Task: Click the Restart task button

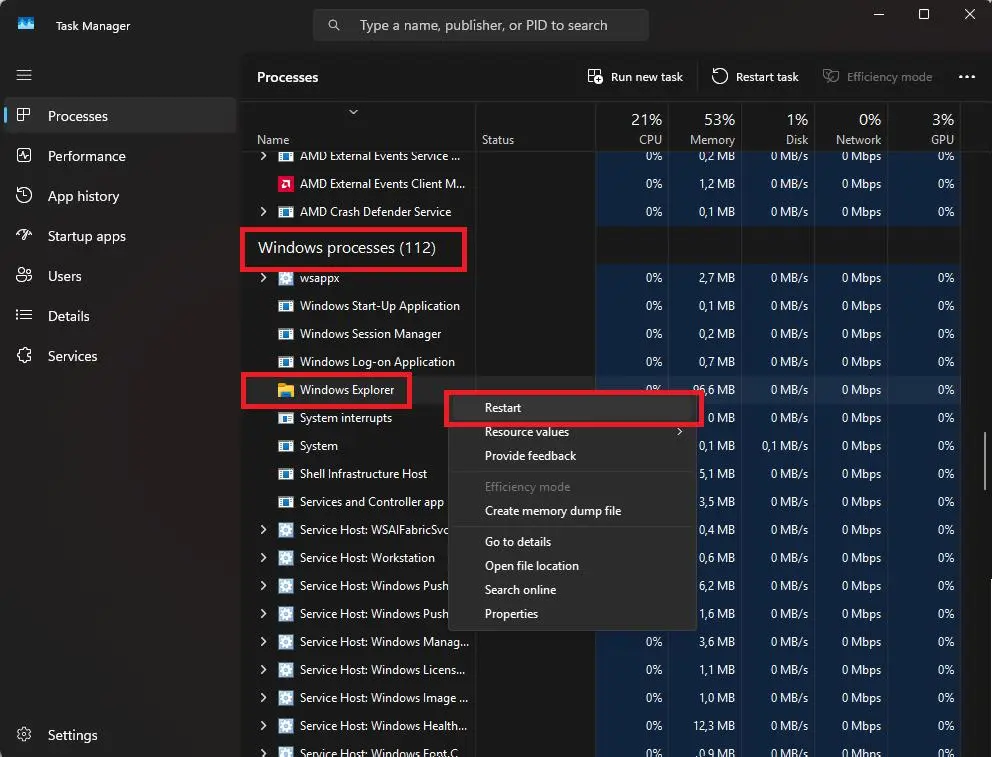Action: click(x=755, y=77)
